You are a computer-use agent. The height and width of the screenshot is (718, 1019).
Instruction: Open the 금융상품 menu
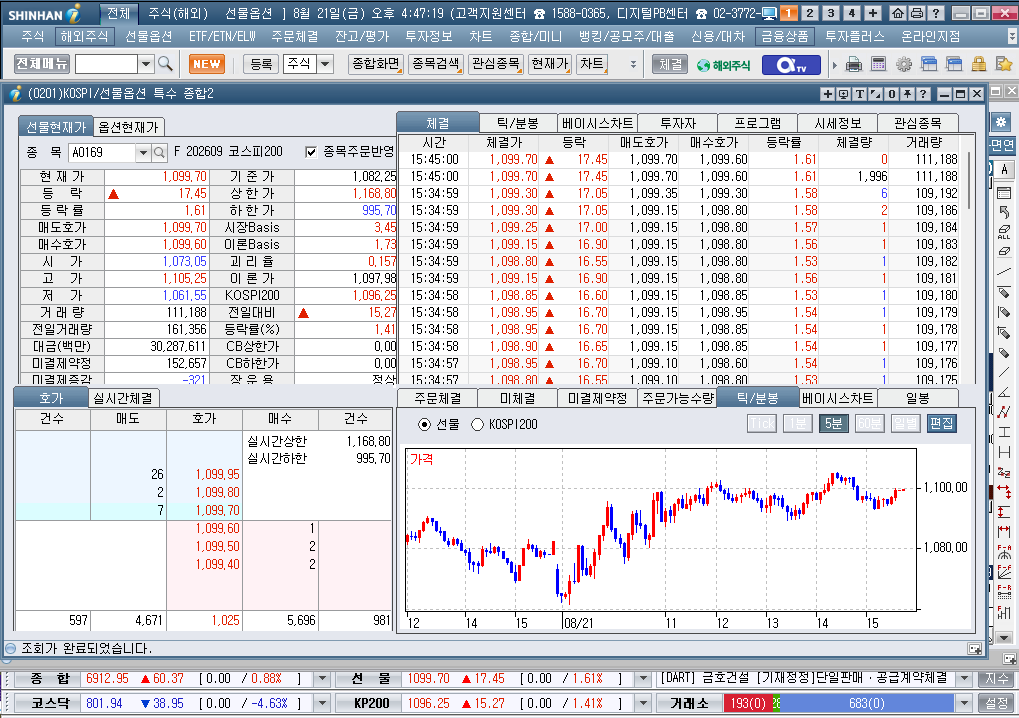784,36
